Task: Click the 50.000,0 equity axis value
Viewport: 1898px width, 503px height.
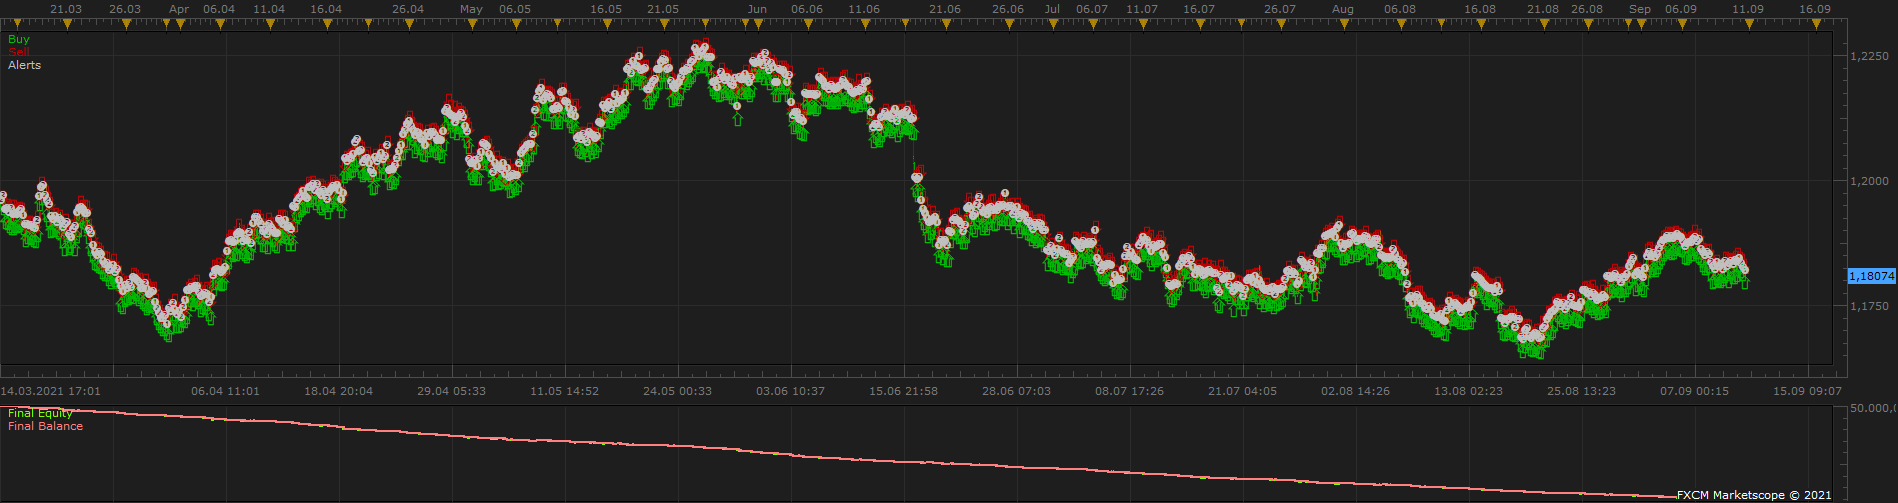Action: 1874,408
